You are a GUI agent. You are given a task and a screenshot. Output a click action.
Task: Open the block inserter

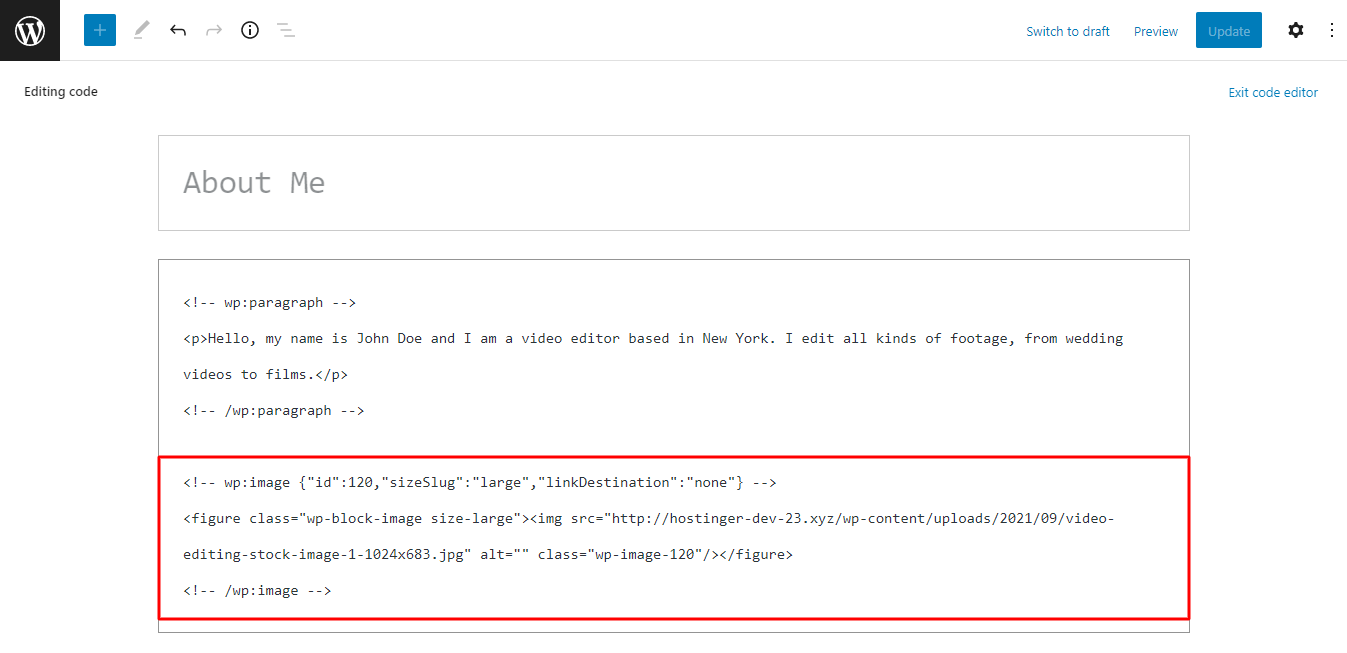pos(99,30)
